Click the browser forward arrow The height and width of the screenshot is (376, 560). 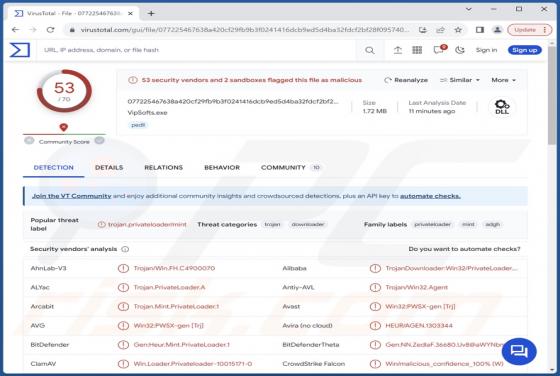(33, 30)
